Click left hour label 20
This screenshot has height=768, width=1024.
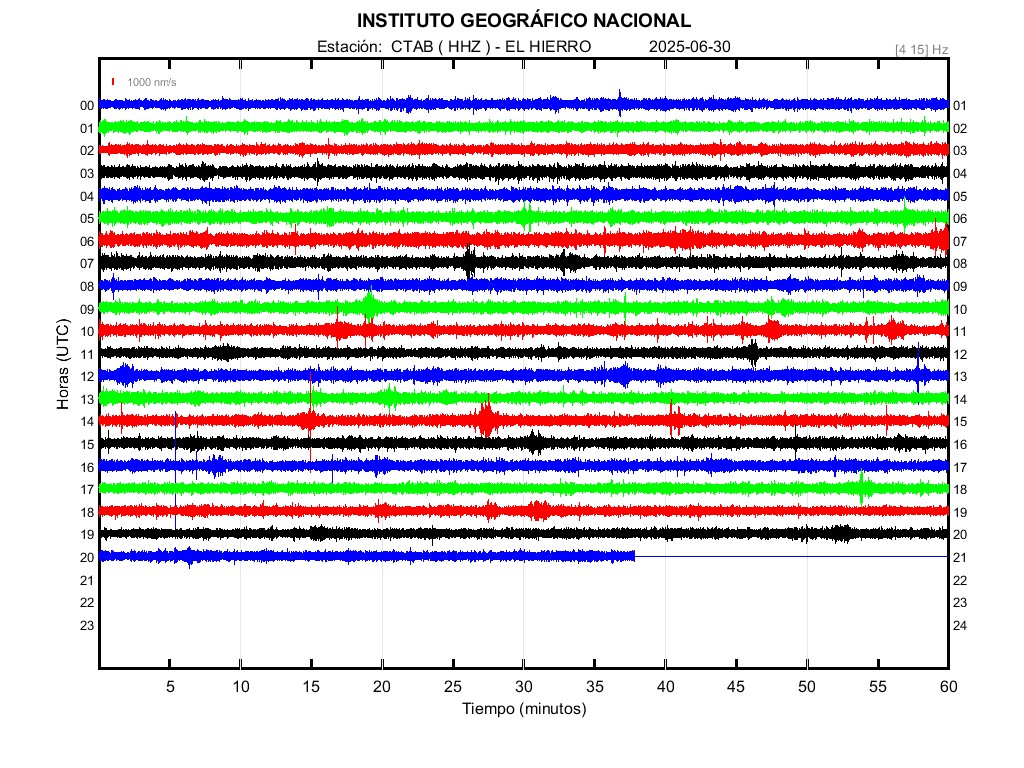[87, 558]
